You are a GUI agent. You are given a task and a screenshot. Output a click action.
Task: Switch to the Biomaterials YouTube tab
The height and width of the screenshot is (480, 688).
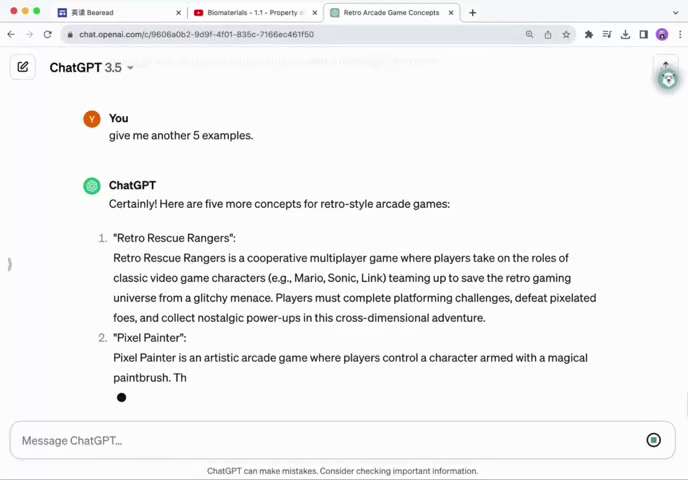coord(256,13)
